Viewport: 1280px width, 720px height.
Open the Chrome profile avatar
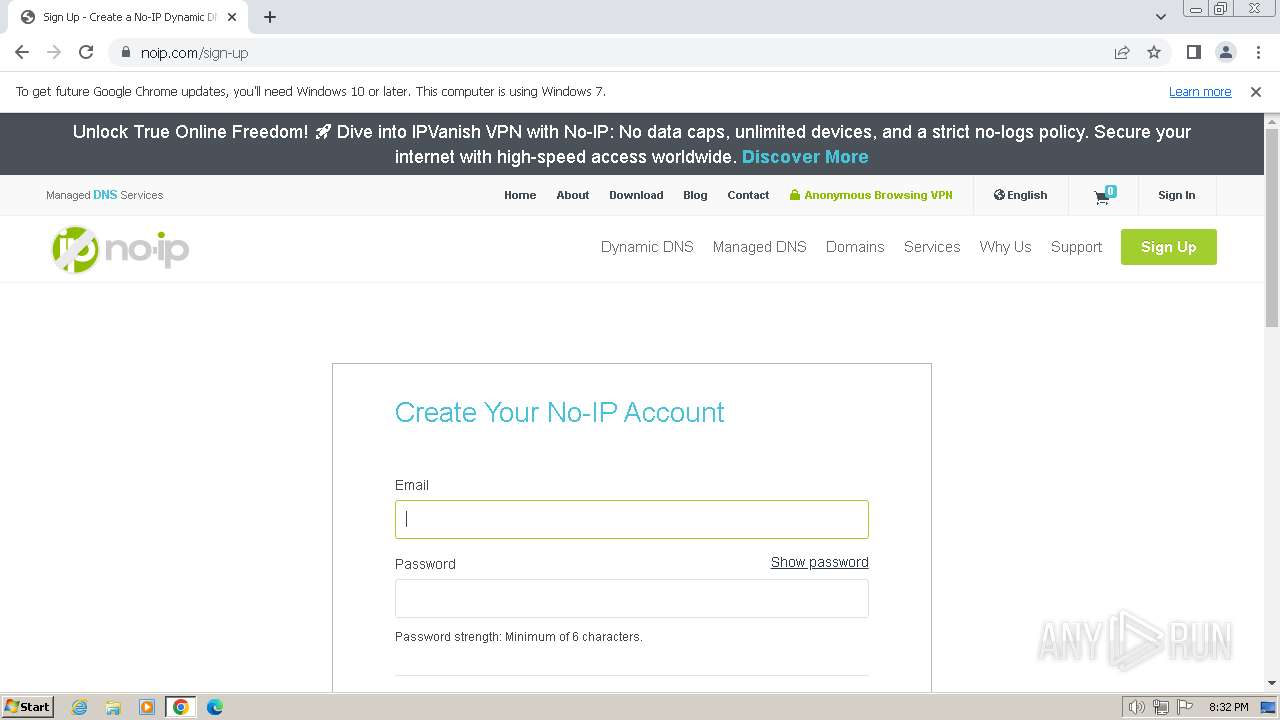click(1226, 52)
